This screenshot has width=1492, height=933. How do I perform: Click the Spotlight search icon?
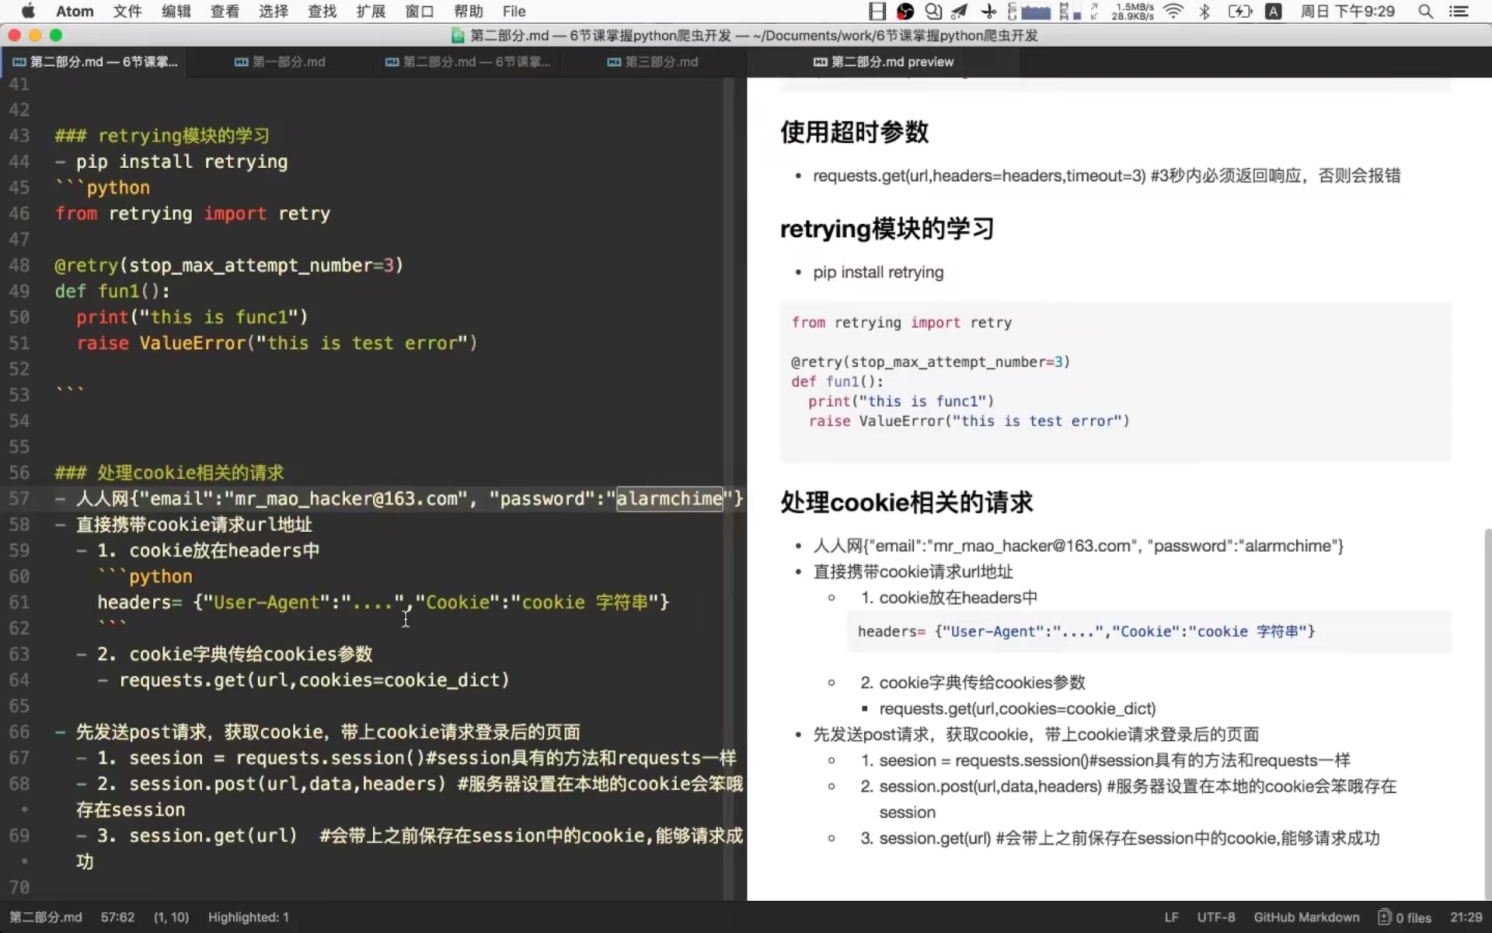1425,11
